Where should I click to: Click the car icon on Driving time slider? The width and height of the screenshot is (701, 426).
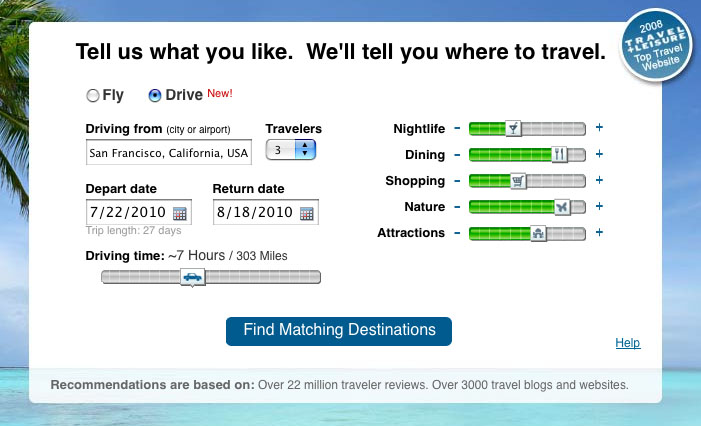[193, 277]
